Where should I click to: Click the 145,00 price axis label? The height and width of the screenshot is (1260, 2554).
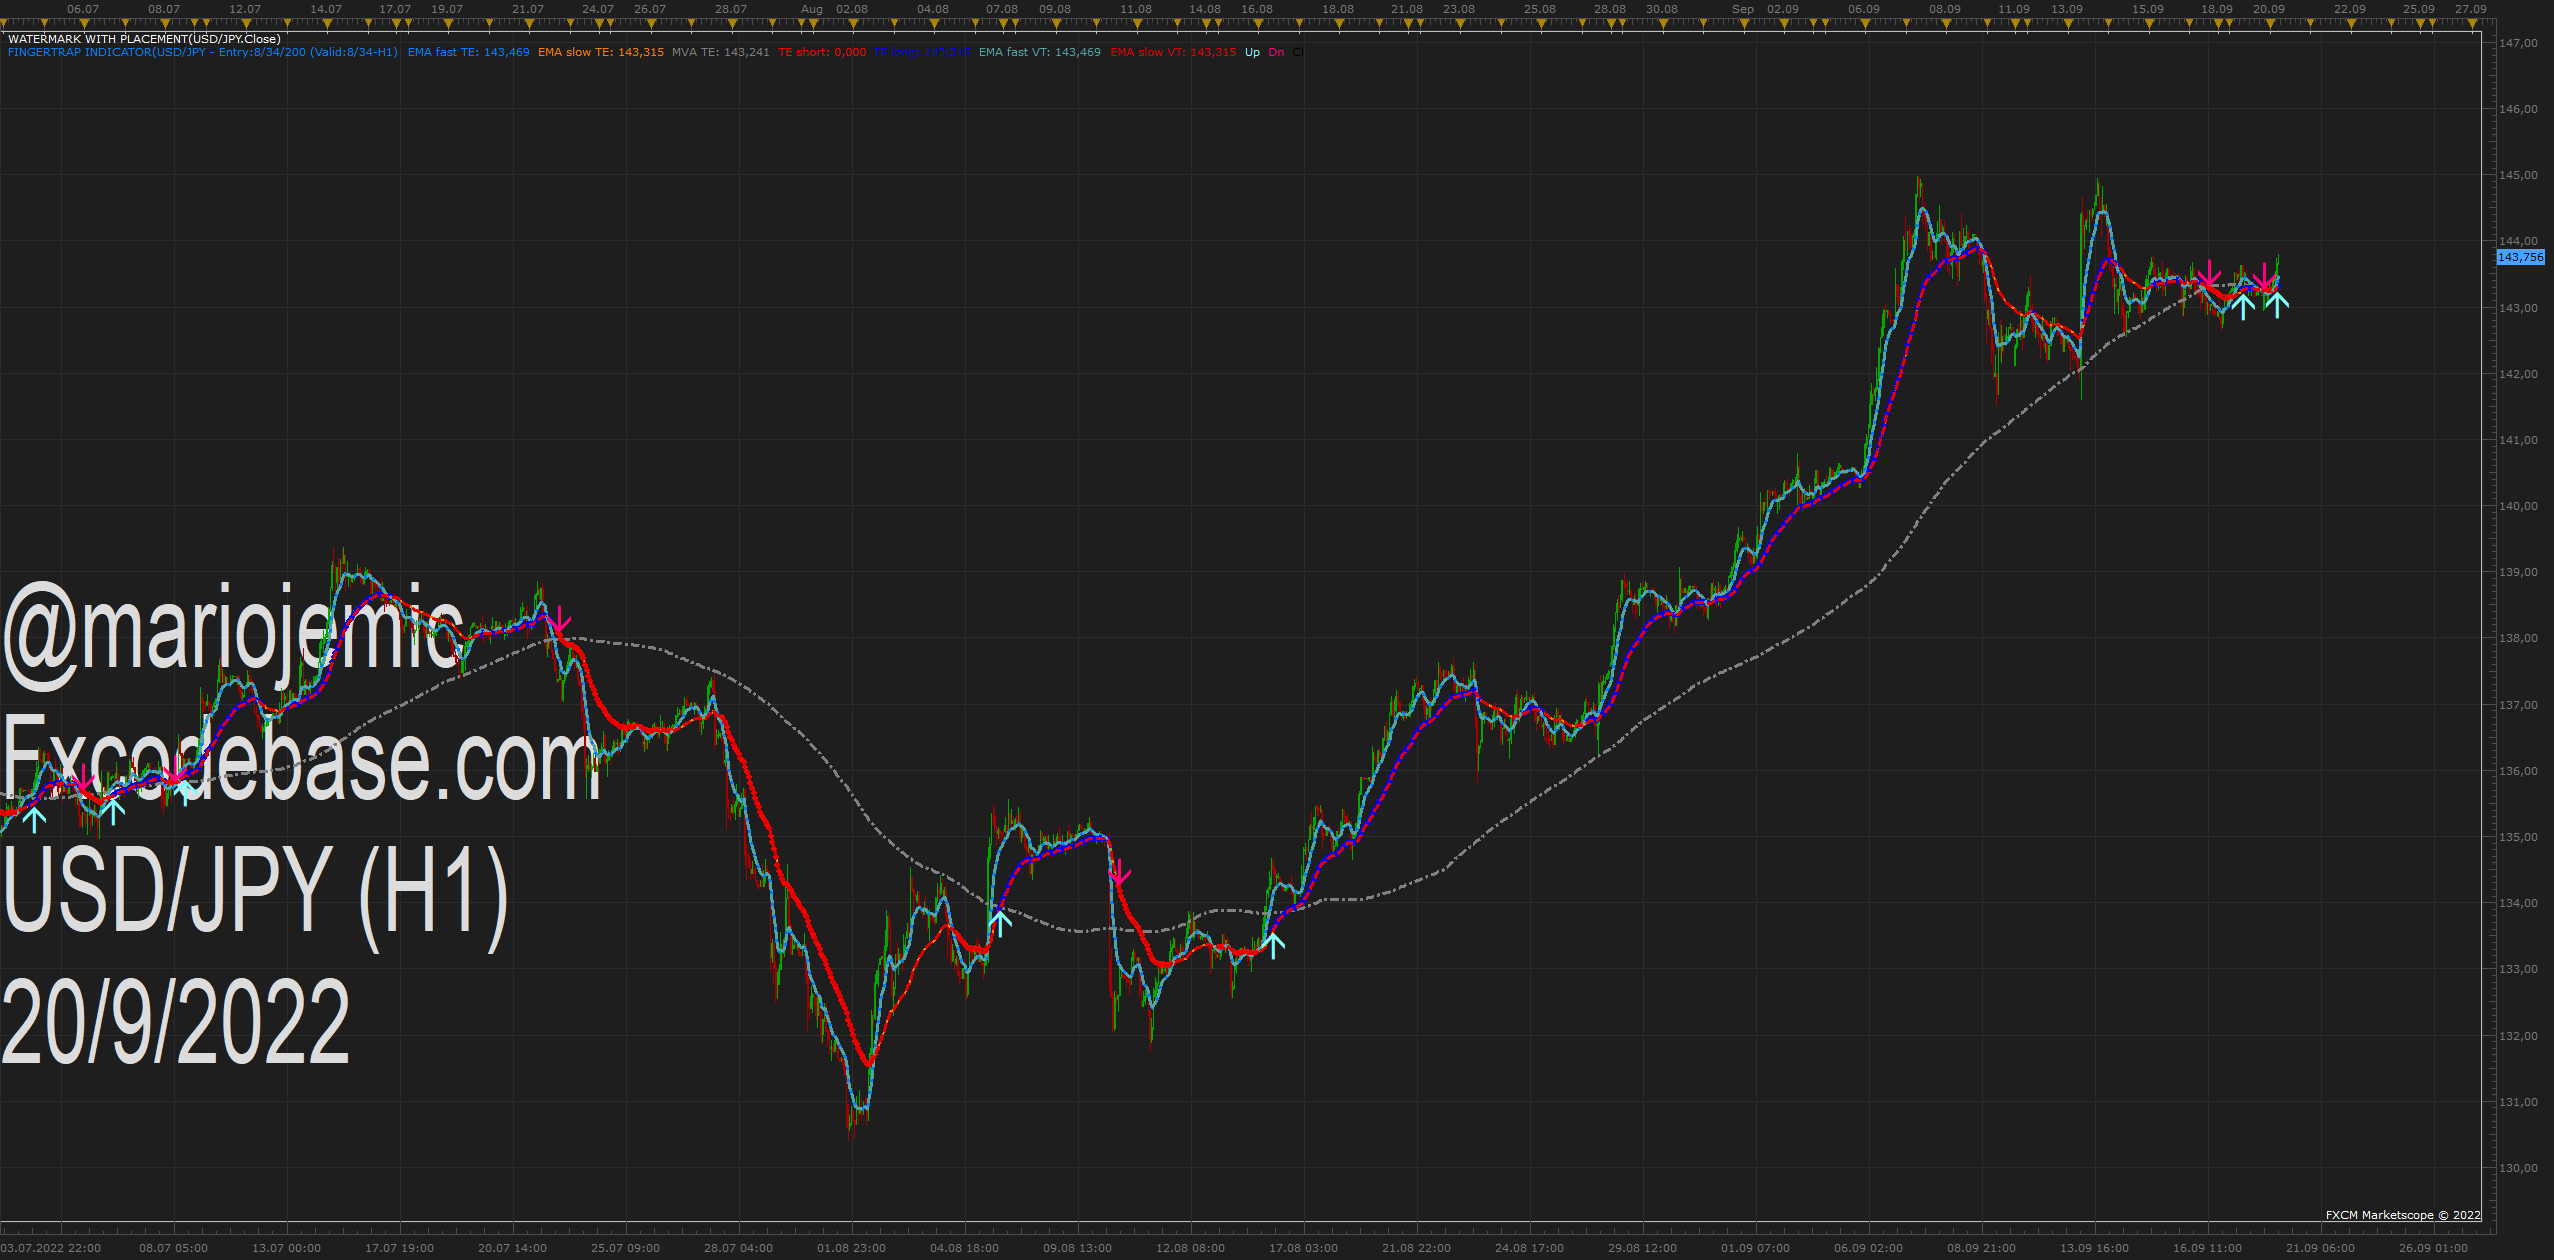[2518, 175]
